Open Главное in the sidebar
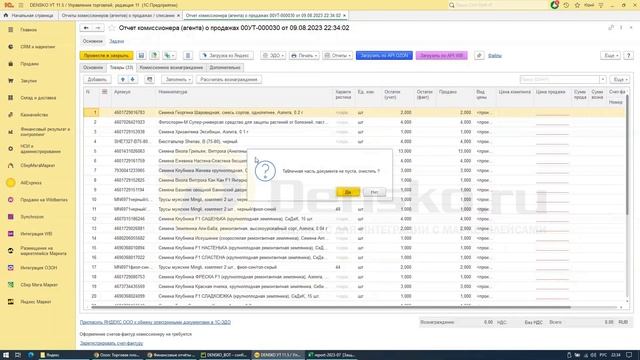640x360 pixels. (29, 30)
